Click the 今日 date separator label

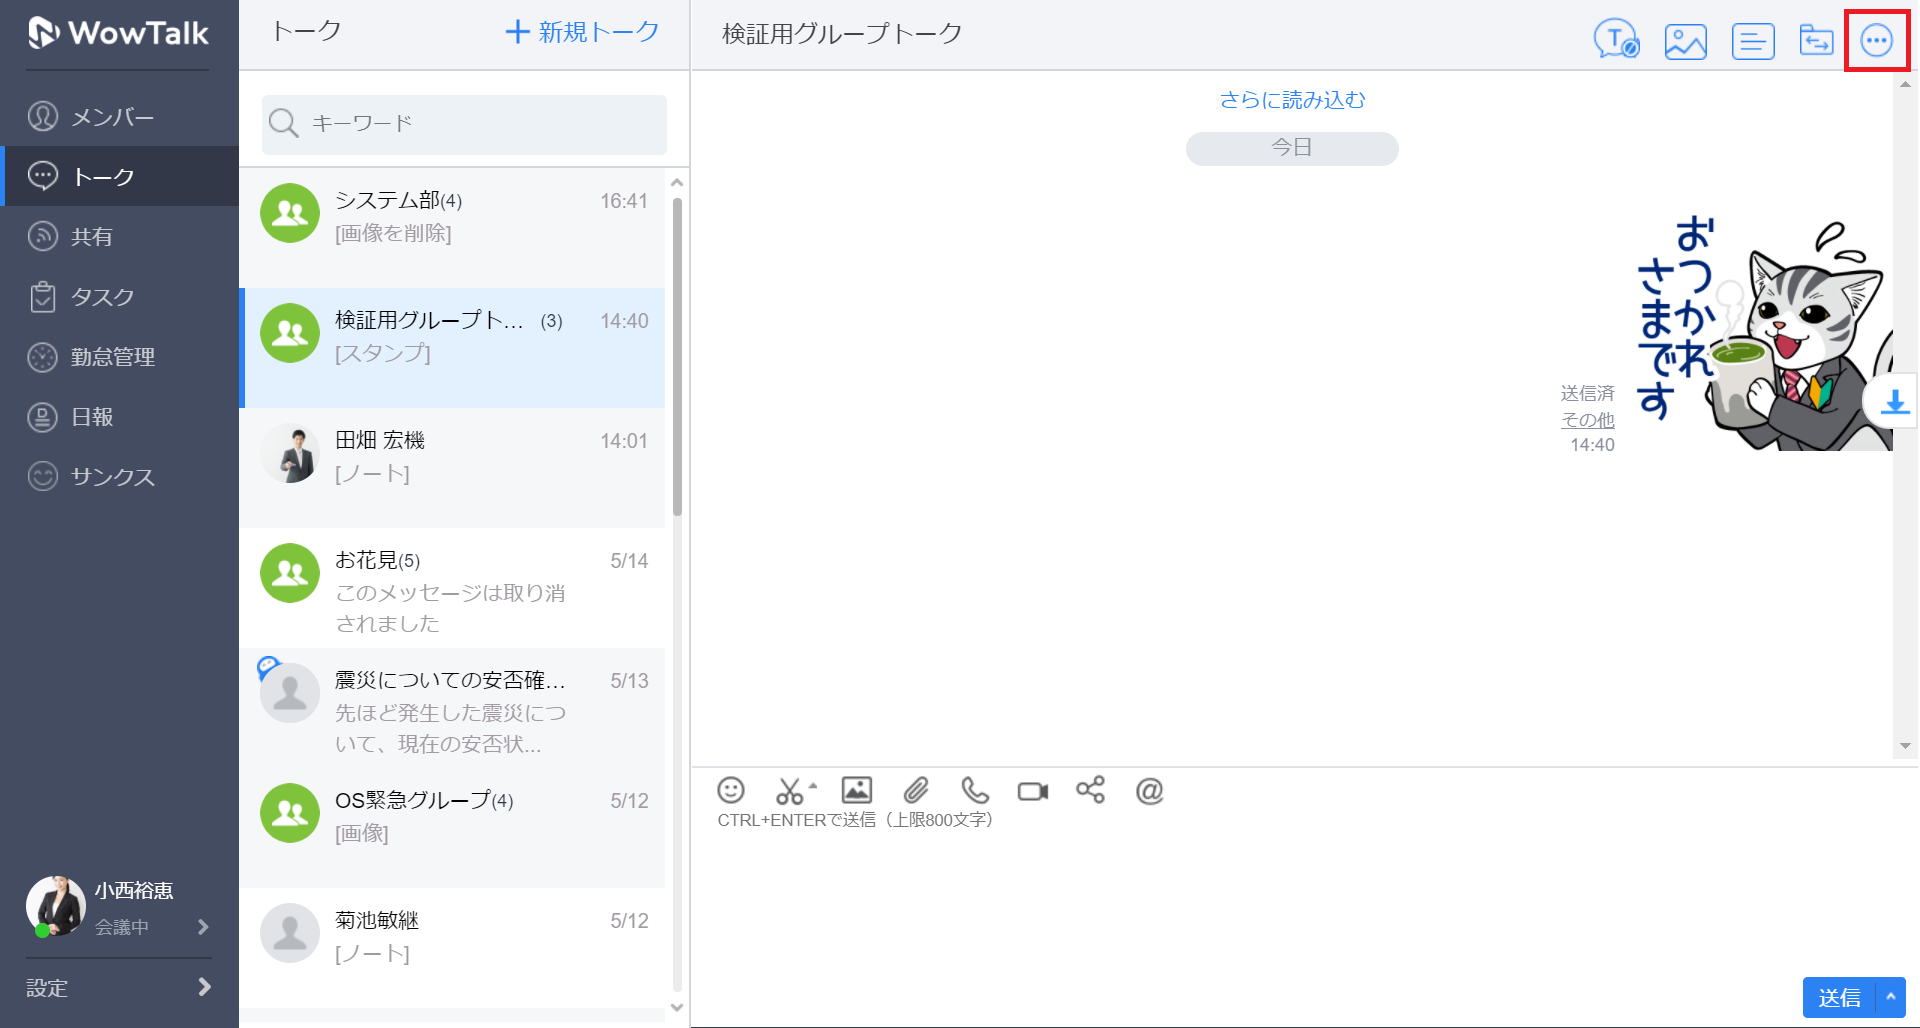click(1292, 148)
